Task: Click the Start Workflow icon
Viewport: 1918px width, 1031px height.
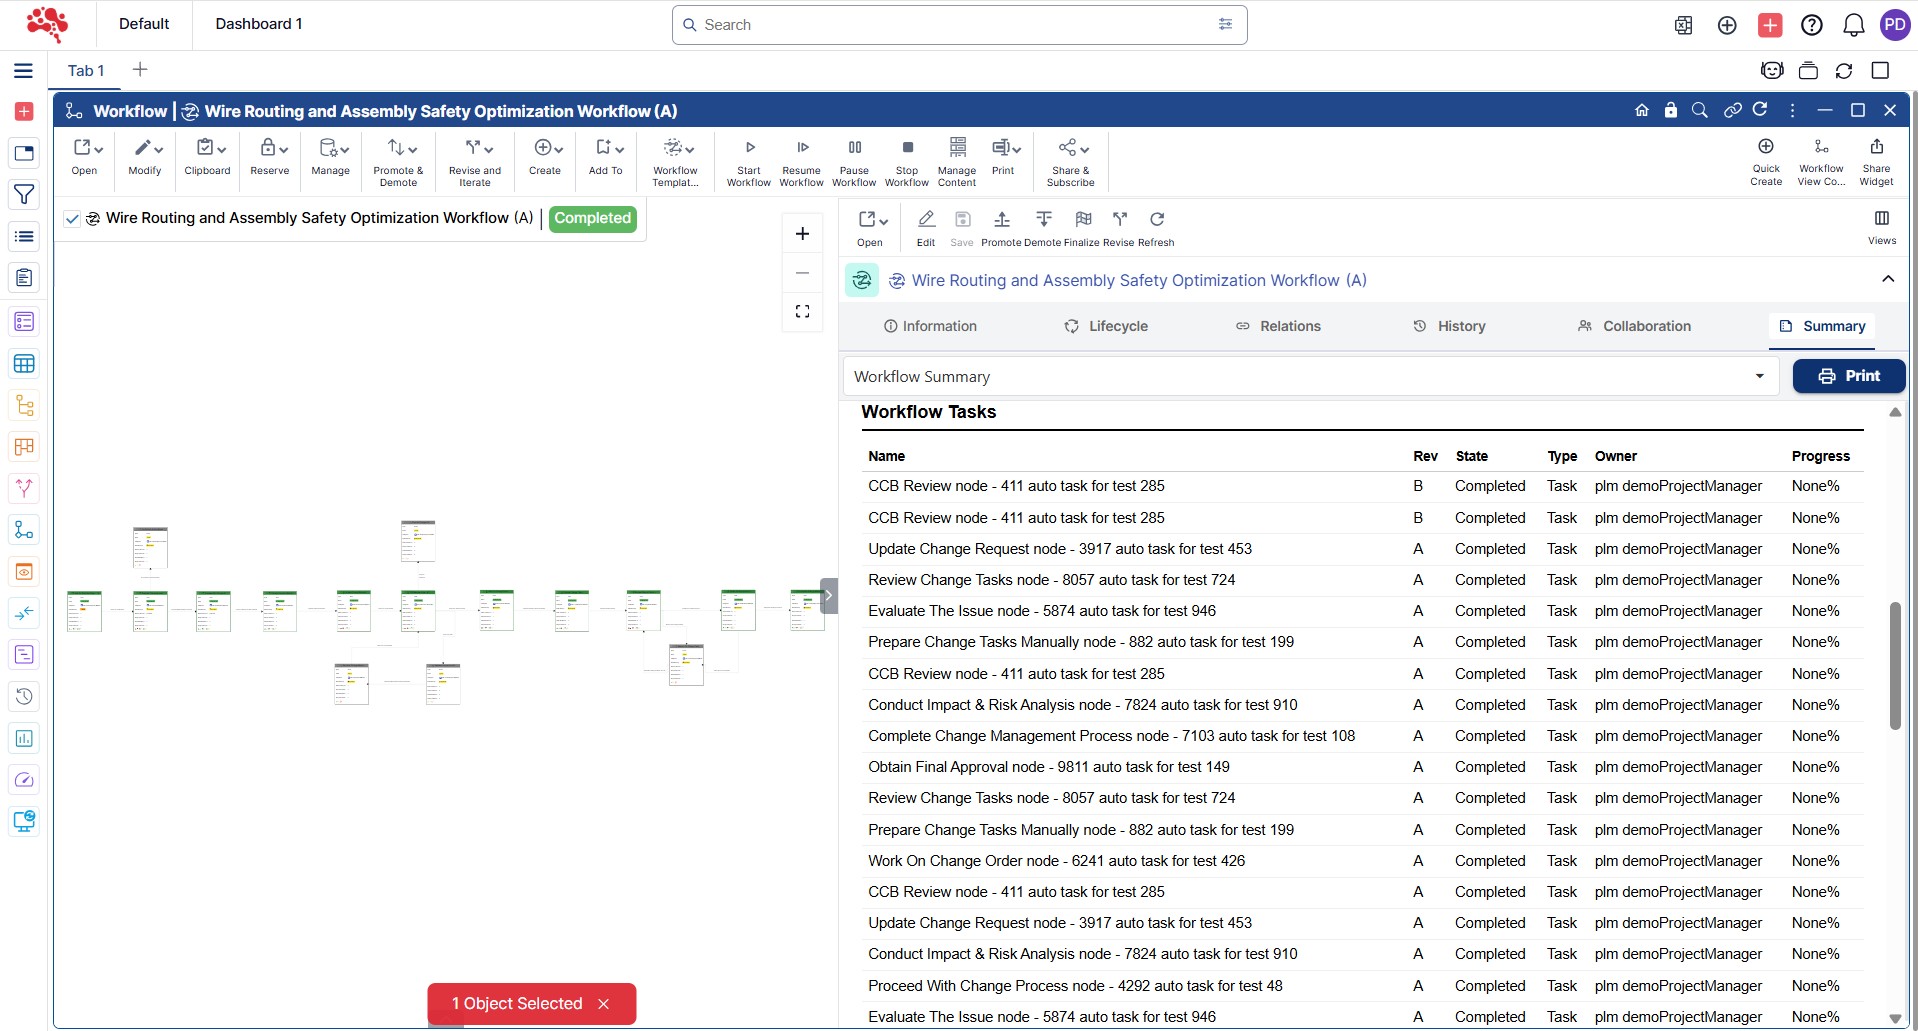Action: (749, 148)
